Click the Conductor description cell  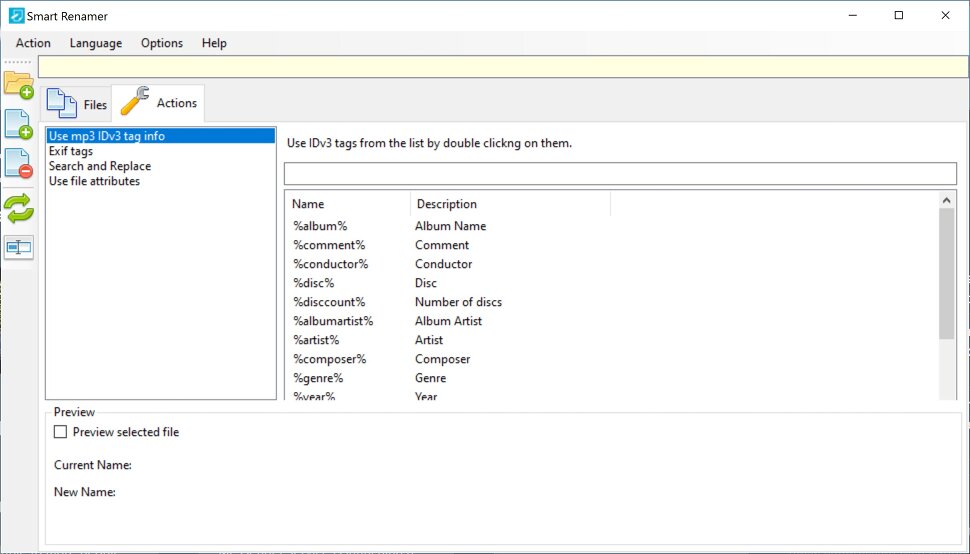(444, 264)
